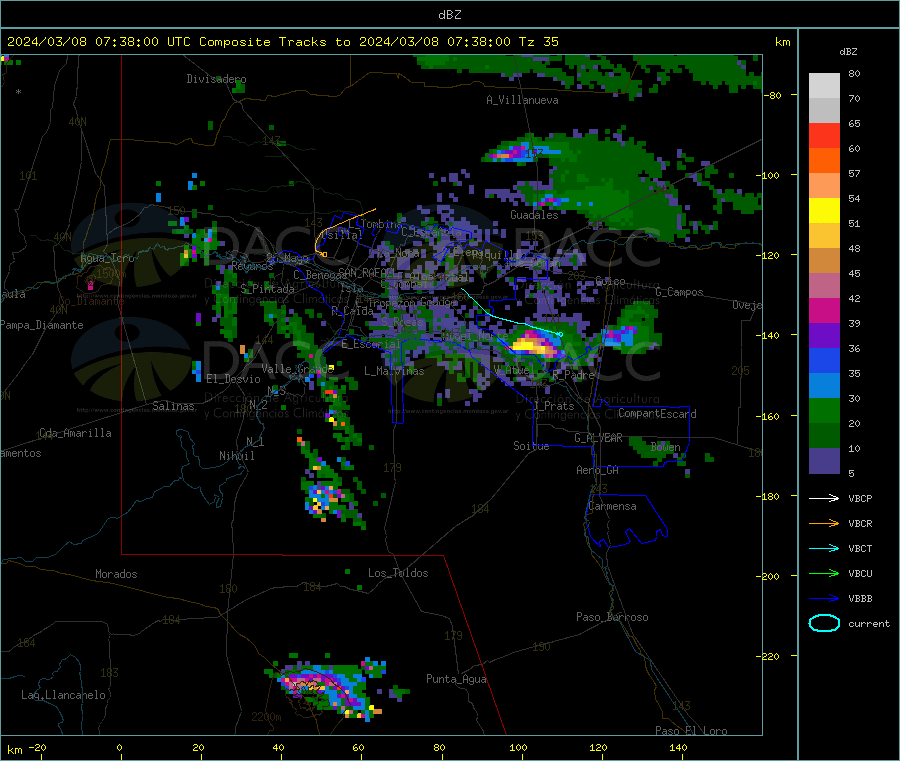
Task: Click the blue VBBB arrow in legend
Action: pyautogui.click(x=824, y=598)
